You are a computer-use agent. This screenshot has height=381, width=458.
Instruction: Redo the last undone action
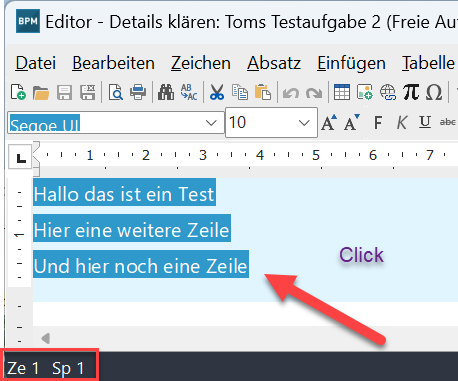coord(314,93)
